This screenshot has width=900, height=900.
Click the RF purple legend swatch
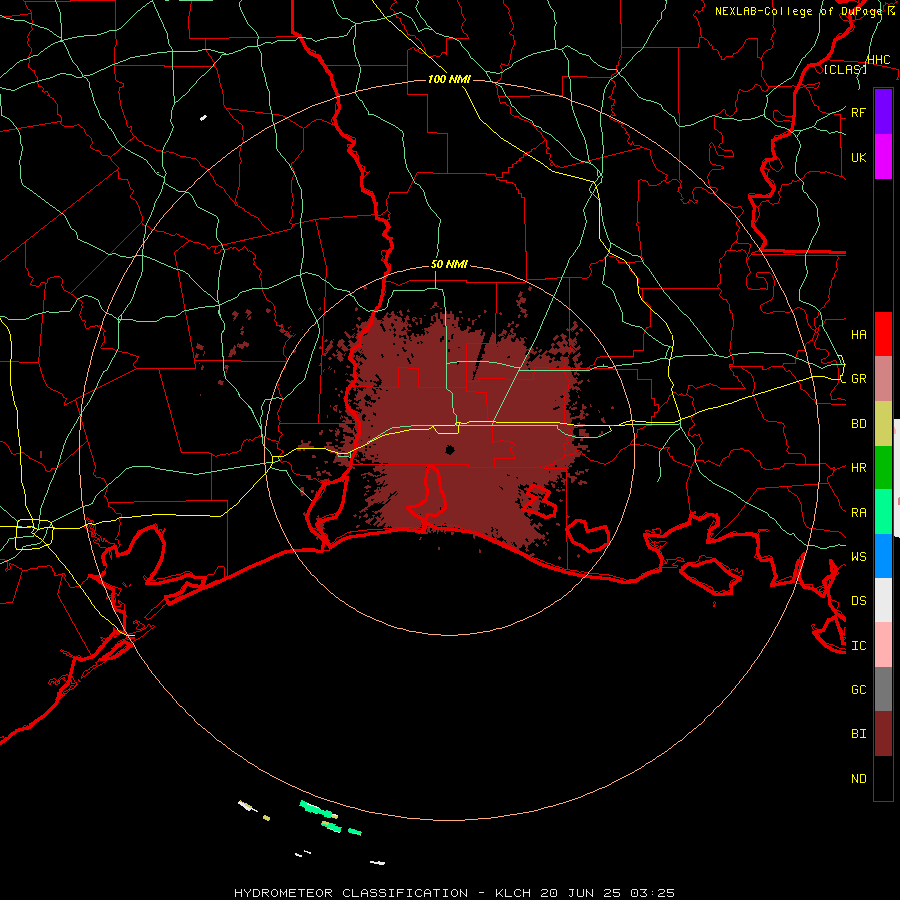click(883, 112)
